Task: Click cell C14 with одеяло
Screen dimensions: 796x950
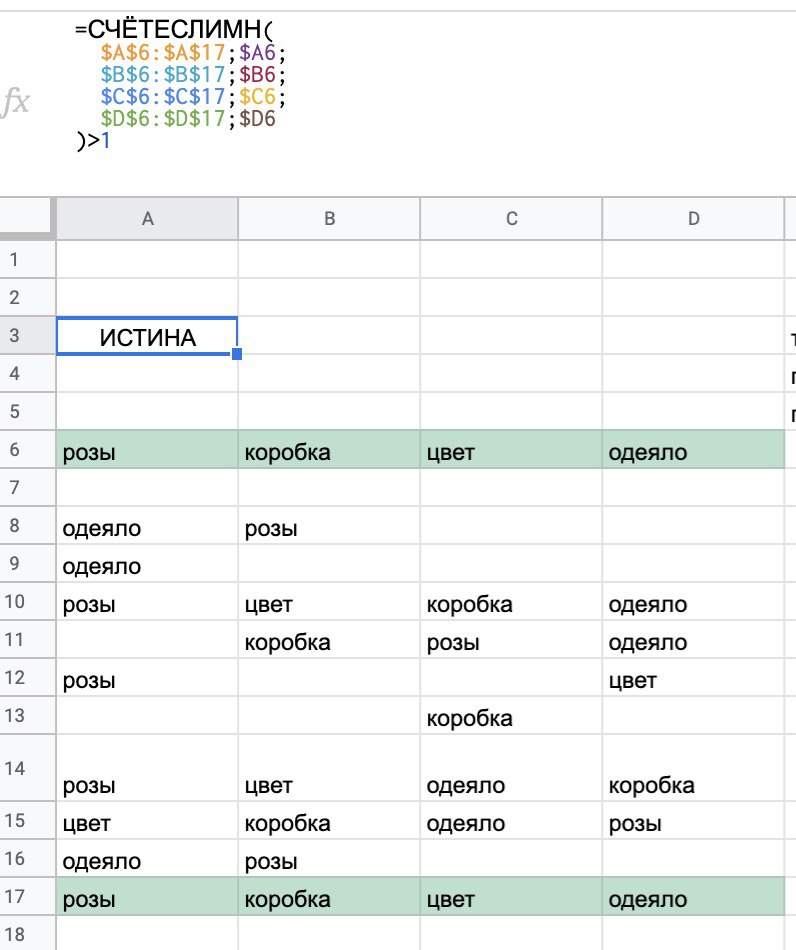Action: 511,768
